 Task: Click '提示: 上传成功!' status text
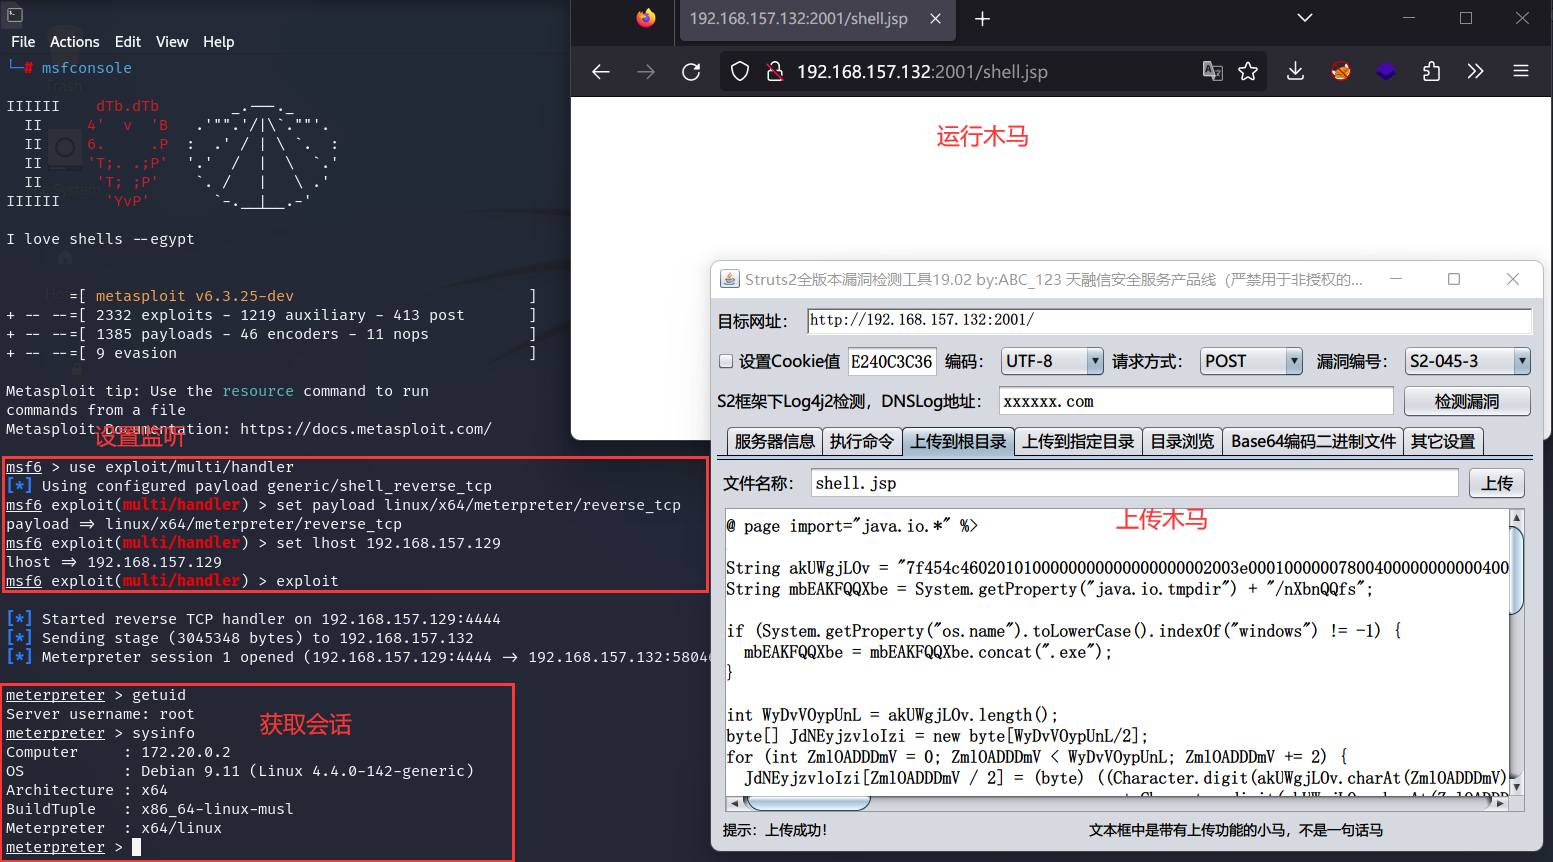click(775, 830)
